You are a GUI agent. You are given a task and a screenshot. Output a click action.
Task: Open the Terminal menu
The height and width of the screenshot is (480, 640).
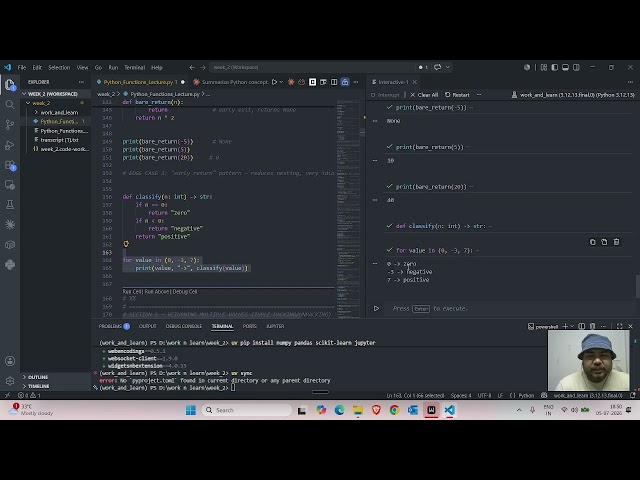(x=134, y=67)
